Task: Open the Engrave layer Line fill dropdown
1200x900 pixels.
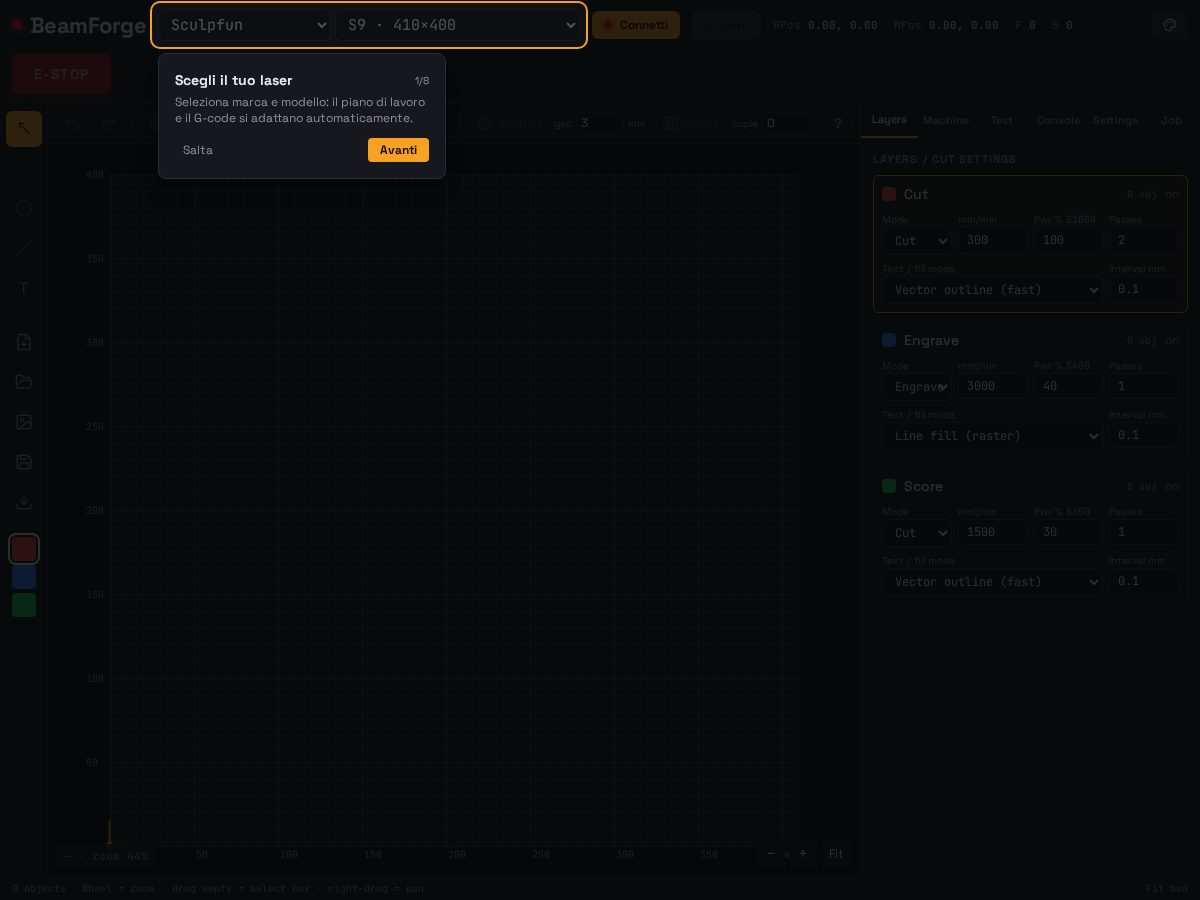Action: click(x=992, y=436)
